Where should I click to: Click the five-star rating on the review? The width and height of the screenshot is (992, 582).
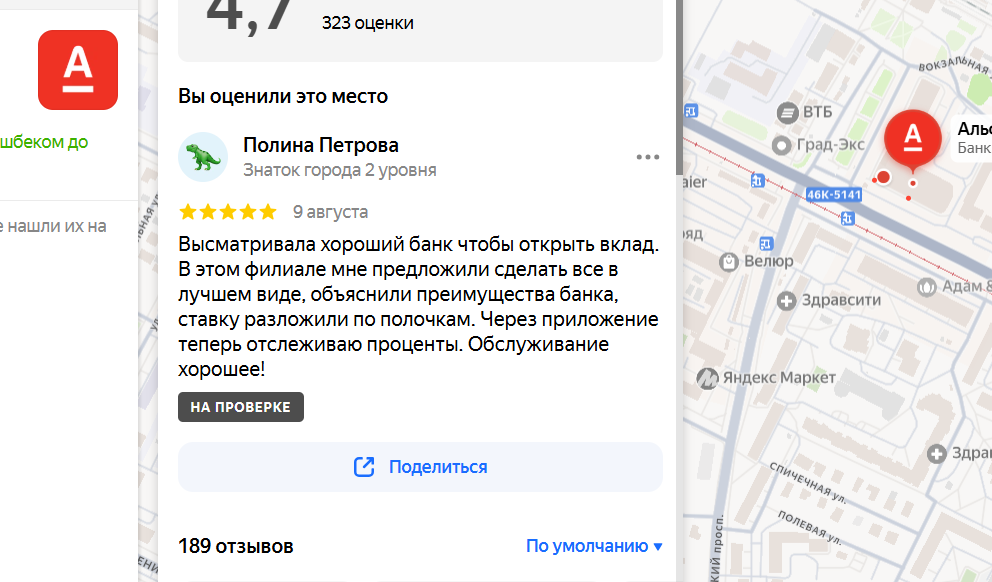click(x=228, y=211)
